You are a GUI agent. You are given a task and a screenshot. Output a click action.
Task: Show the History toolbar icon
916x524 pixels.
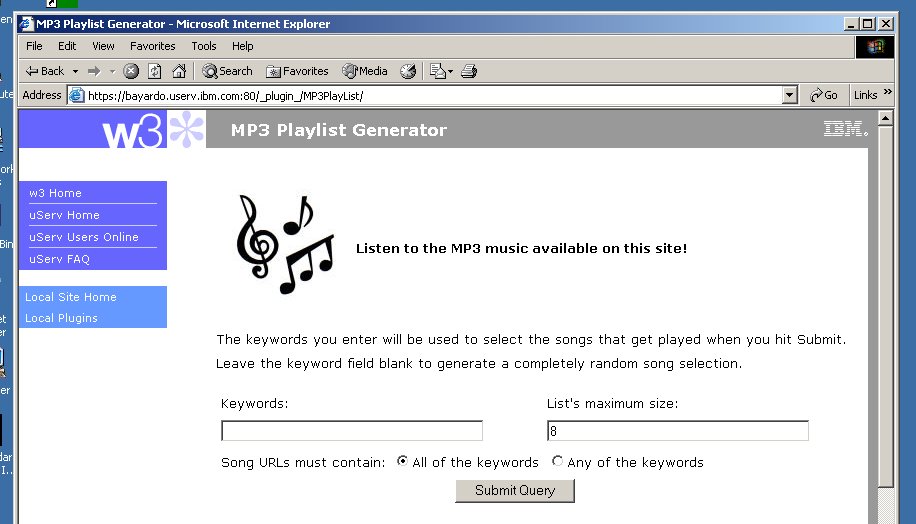[408, 71]
